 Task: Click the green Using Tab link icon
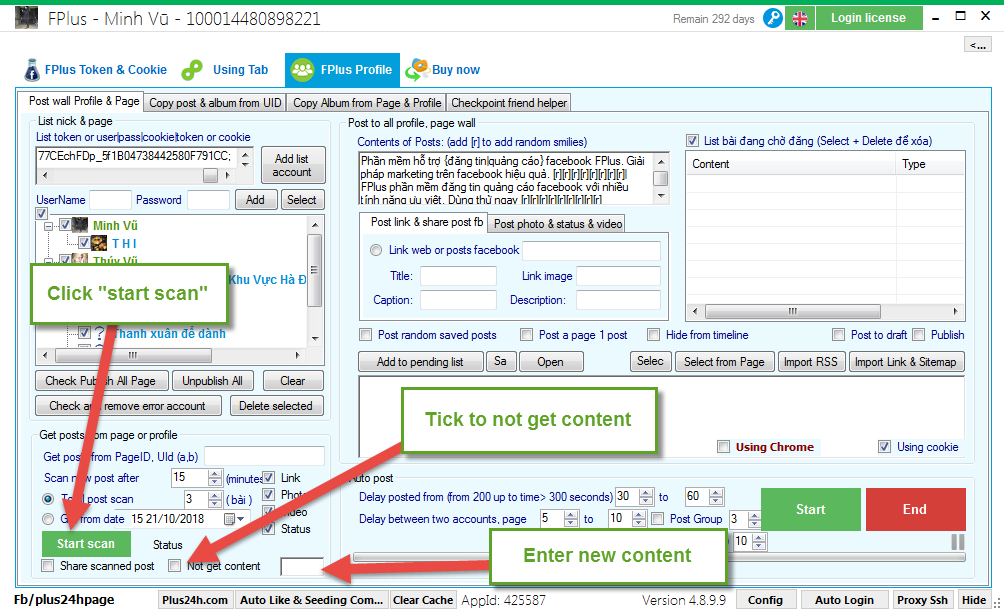pyautogui.click(x=192, y=70)
